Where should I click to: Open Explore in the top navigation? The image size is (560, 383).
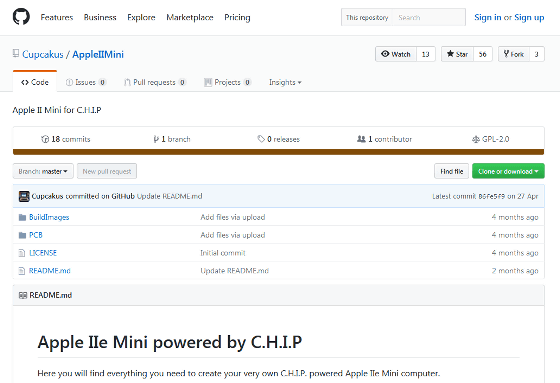click(141, 17)
